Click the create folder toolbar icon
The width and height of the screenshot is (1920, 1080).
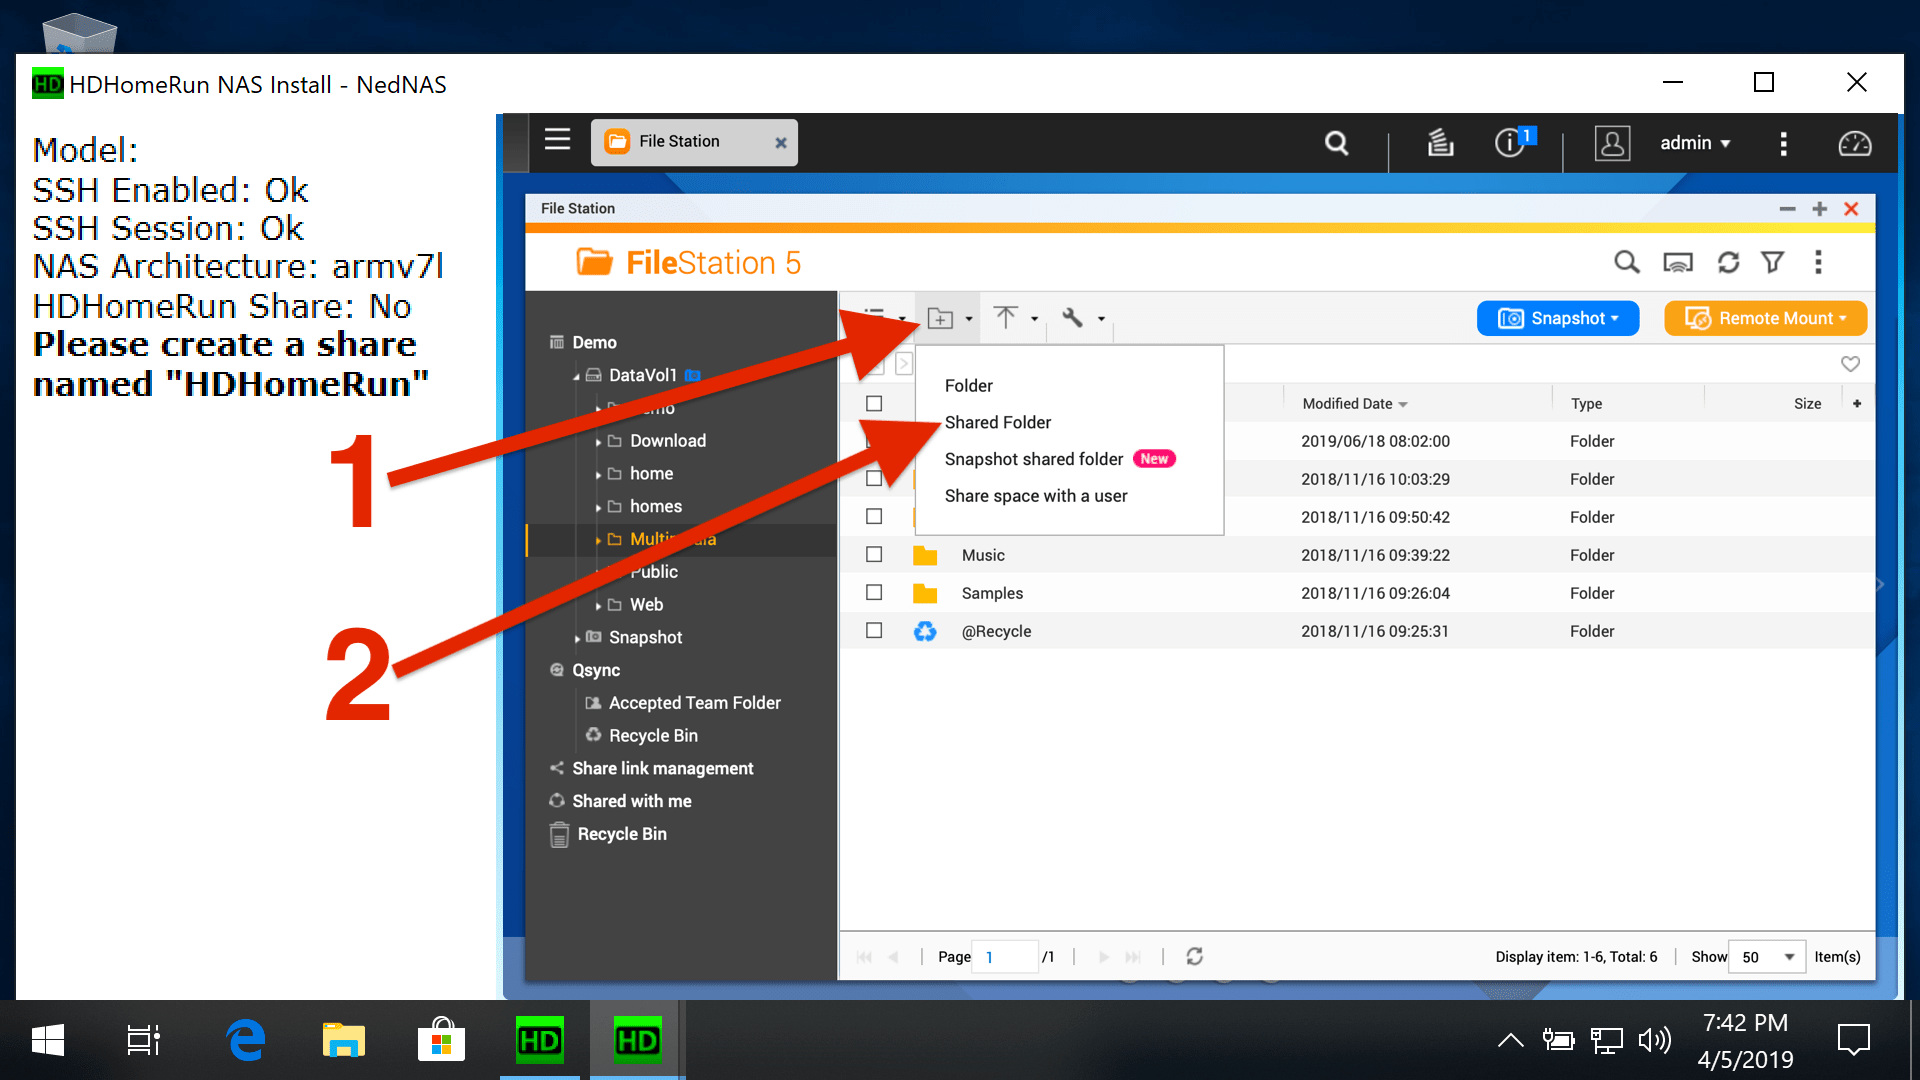point(941,318)
